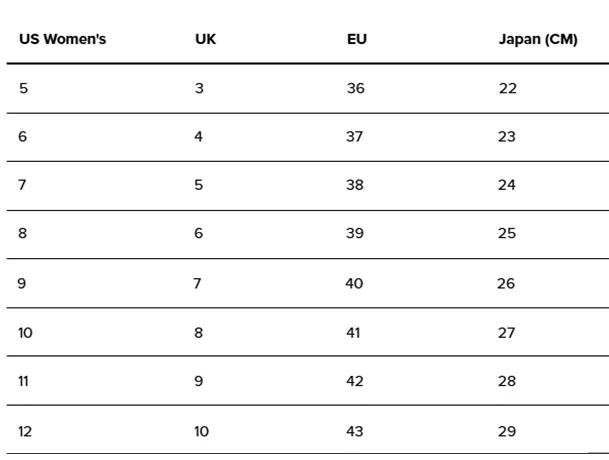
Task: Select Japan size 27 cell
Action: (x=507, y=332)
